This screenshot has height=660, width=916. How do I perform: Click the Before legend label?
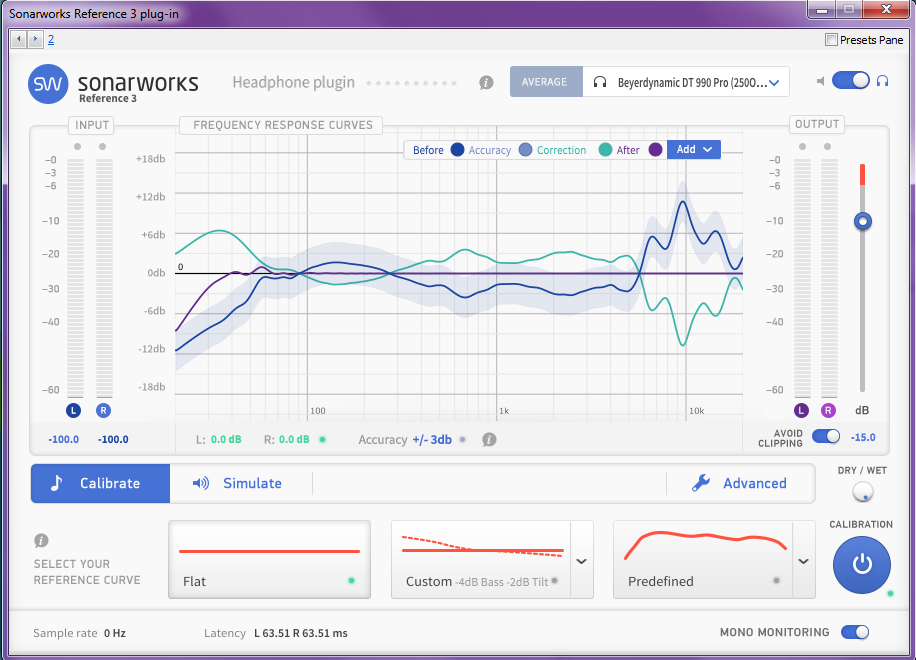coord(428,150)
